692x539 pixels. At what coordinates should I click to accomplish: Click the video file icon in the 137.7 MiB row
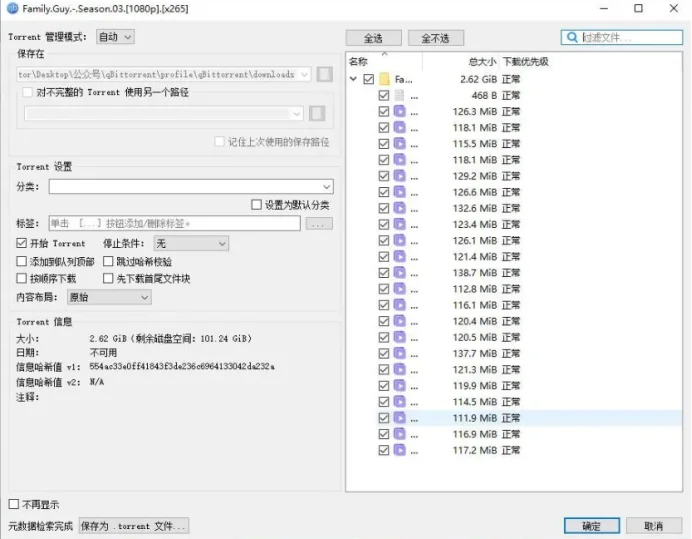(x=399, y=354)
